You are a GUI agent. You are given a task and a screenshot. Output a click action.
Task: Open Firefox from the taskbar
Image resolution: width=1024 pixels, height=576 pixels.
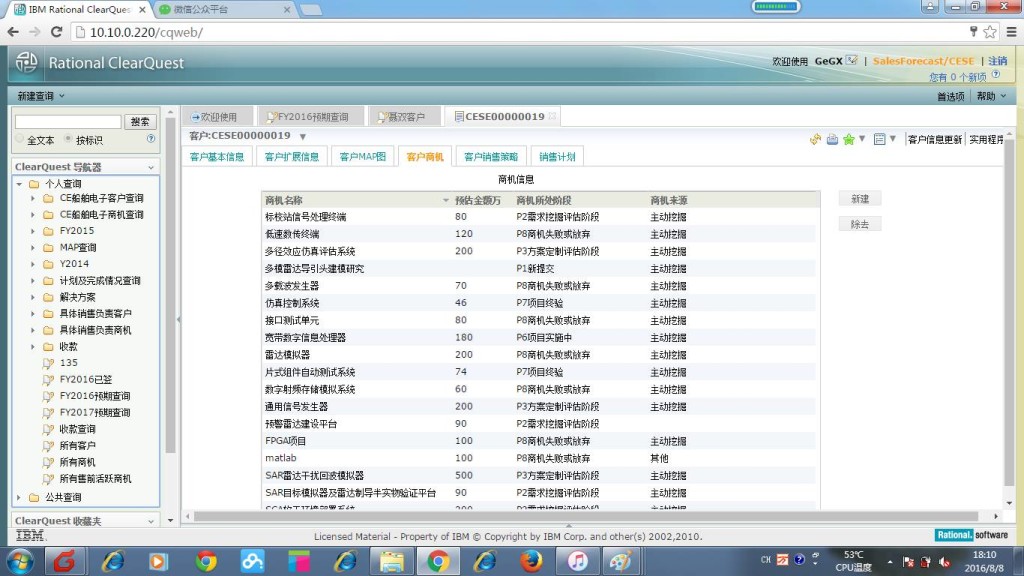(x=530, y=561)
